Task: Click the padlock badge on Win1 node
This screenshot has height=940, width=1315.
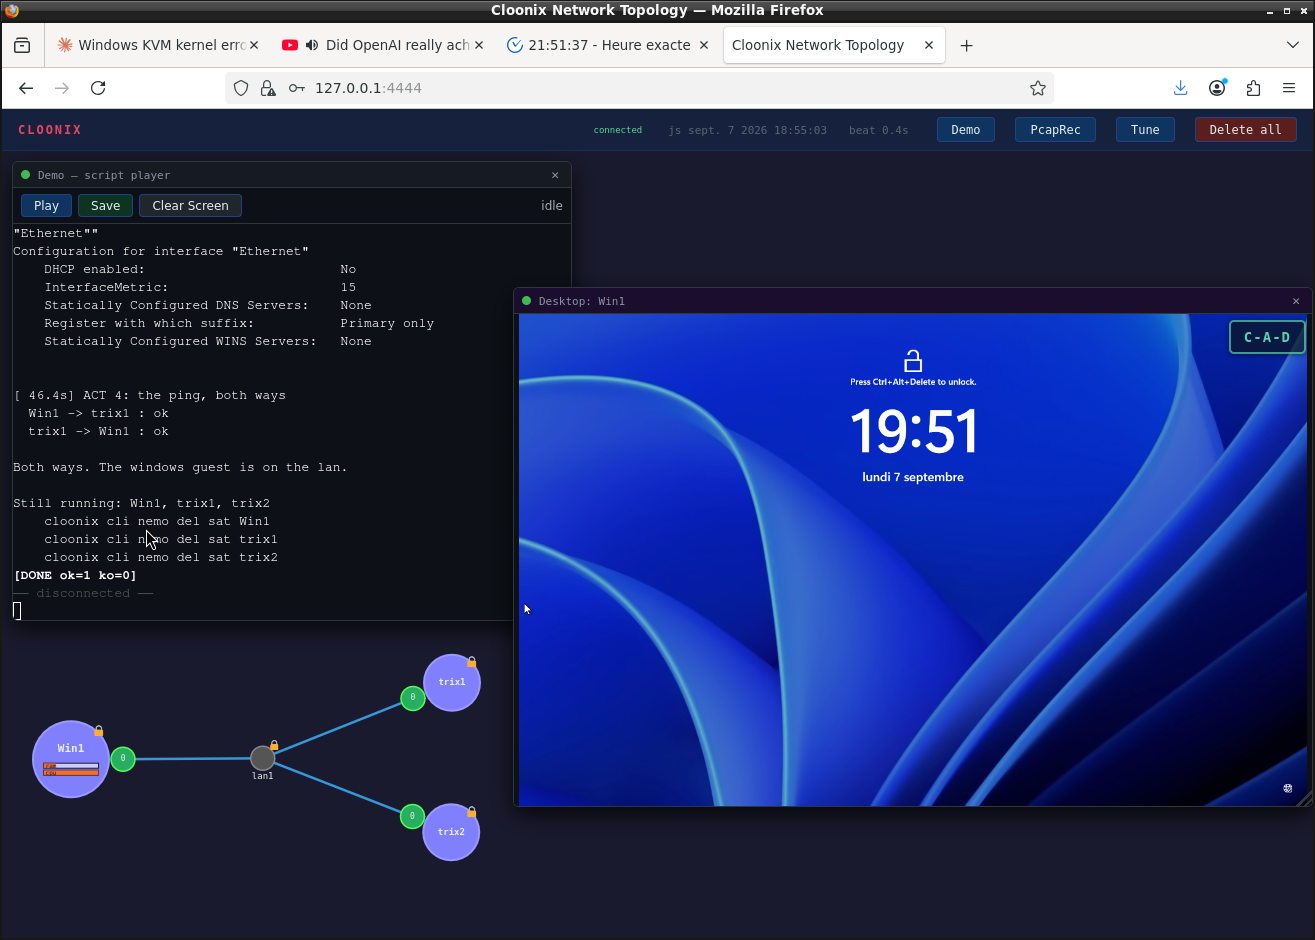Action: tap(98, 731)
